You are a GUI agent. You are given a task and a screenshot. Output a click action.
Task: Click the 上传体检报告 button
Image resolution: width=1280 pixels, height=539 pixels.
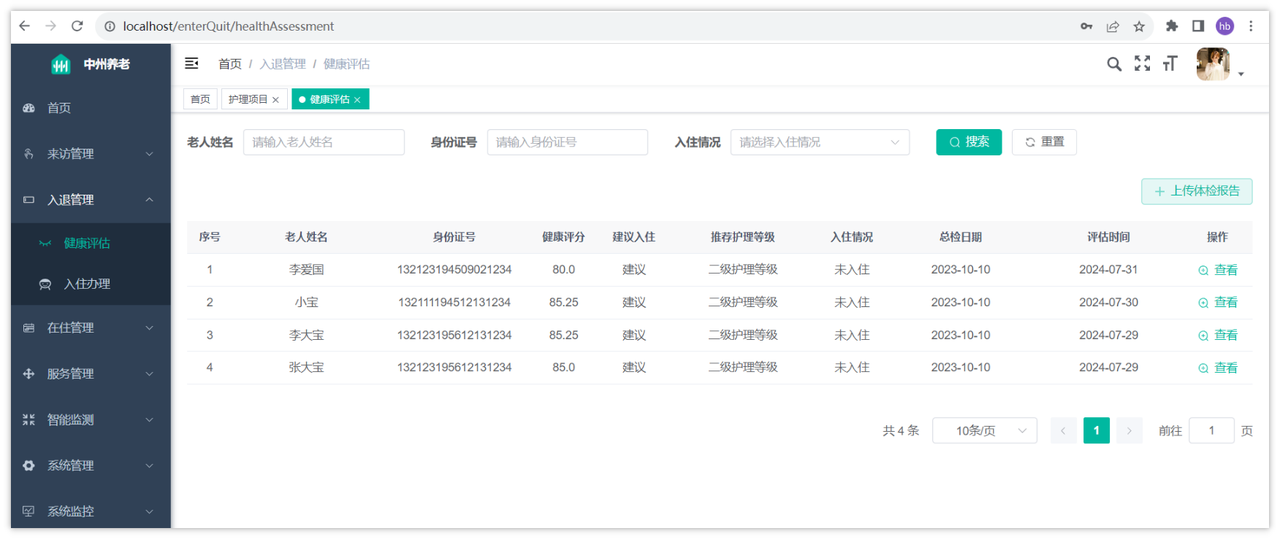coord(1197,191)
